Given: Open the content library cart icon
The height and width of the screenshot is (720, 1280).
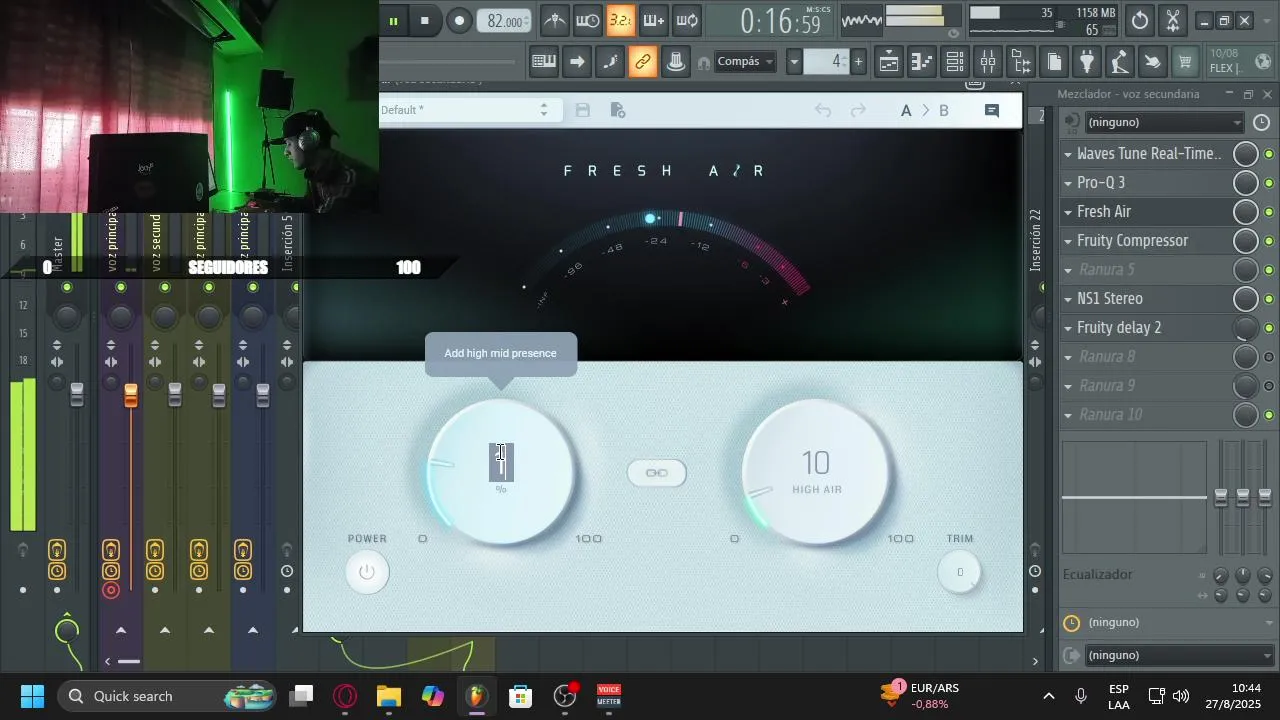Looking at the screenshot, I should [x=1186, y=62].
